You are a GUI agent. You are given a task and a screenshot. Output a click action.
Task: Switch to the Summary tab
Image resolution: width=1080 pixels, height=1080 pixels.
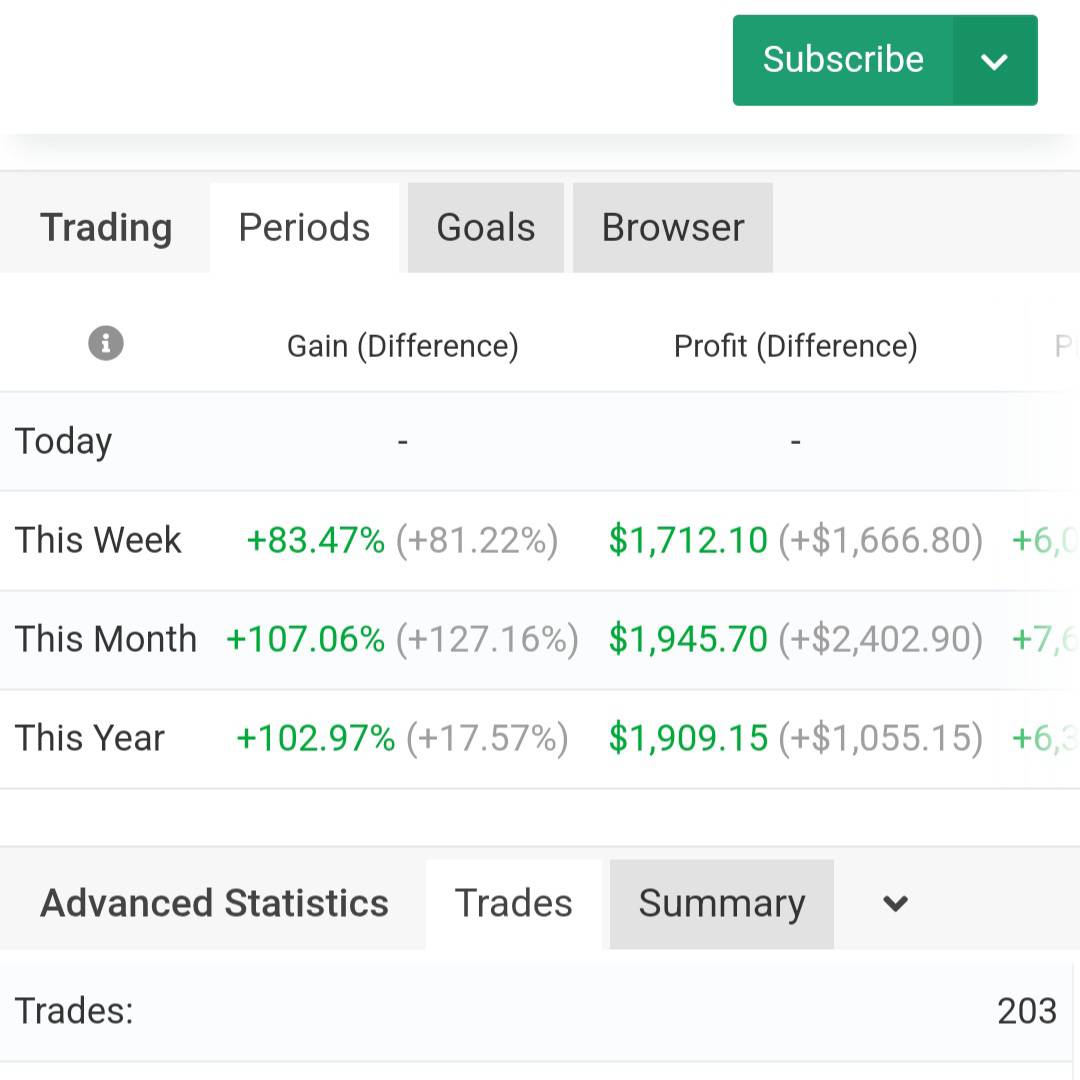point(722,904)
